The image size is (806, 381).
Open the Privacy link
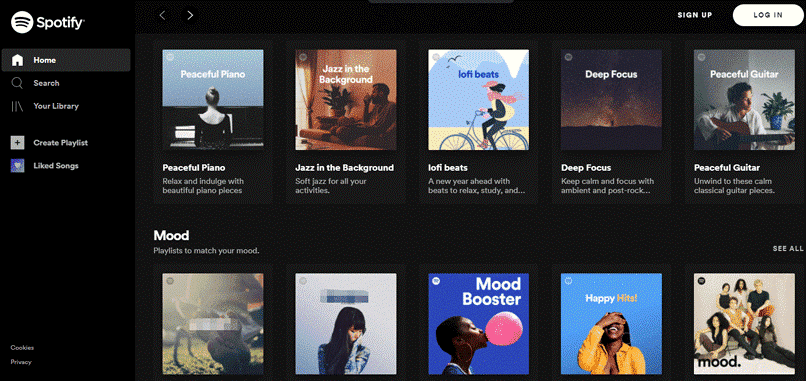[x=21, y=362]
